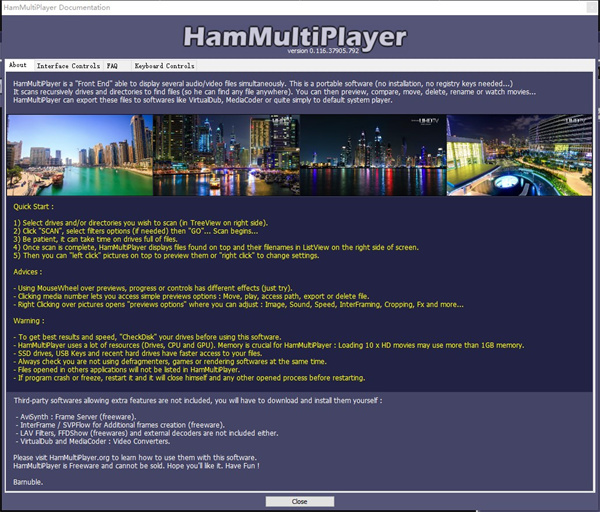Click line '1) Select drives and/or directories'

[x=140, y=223]
